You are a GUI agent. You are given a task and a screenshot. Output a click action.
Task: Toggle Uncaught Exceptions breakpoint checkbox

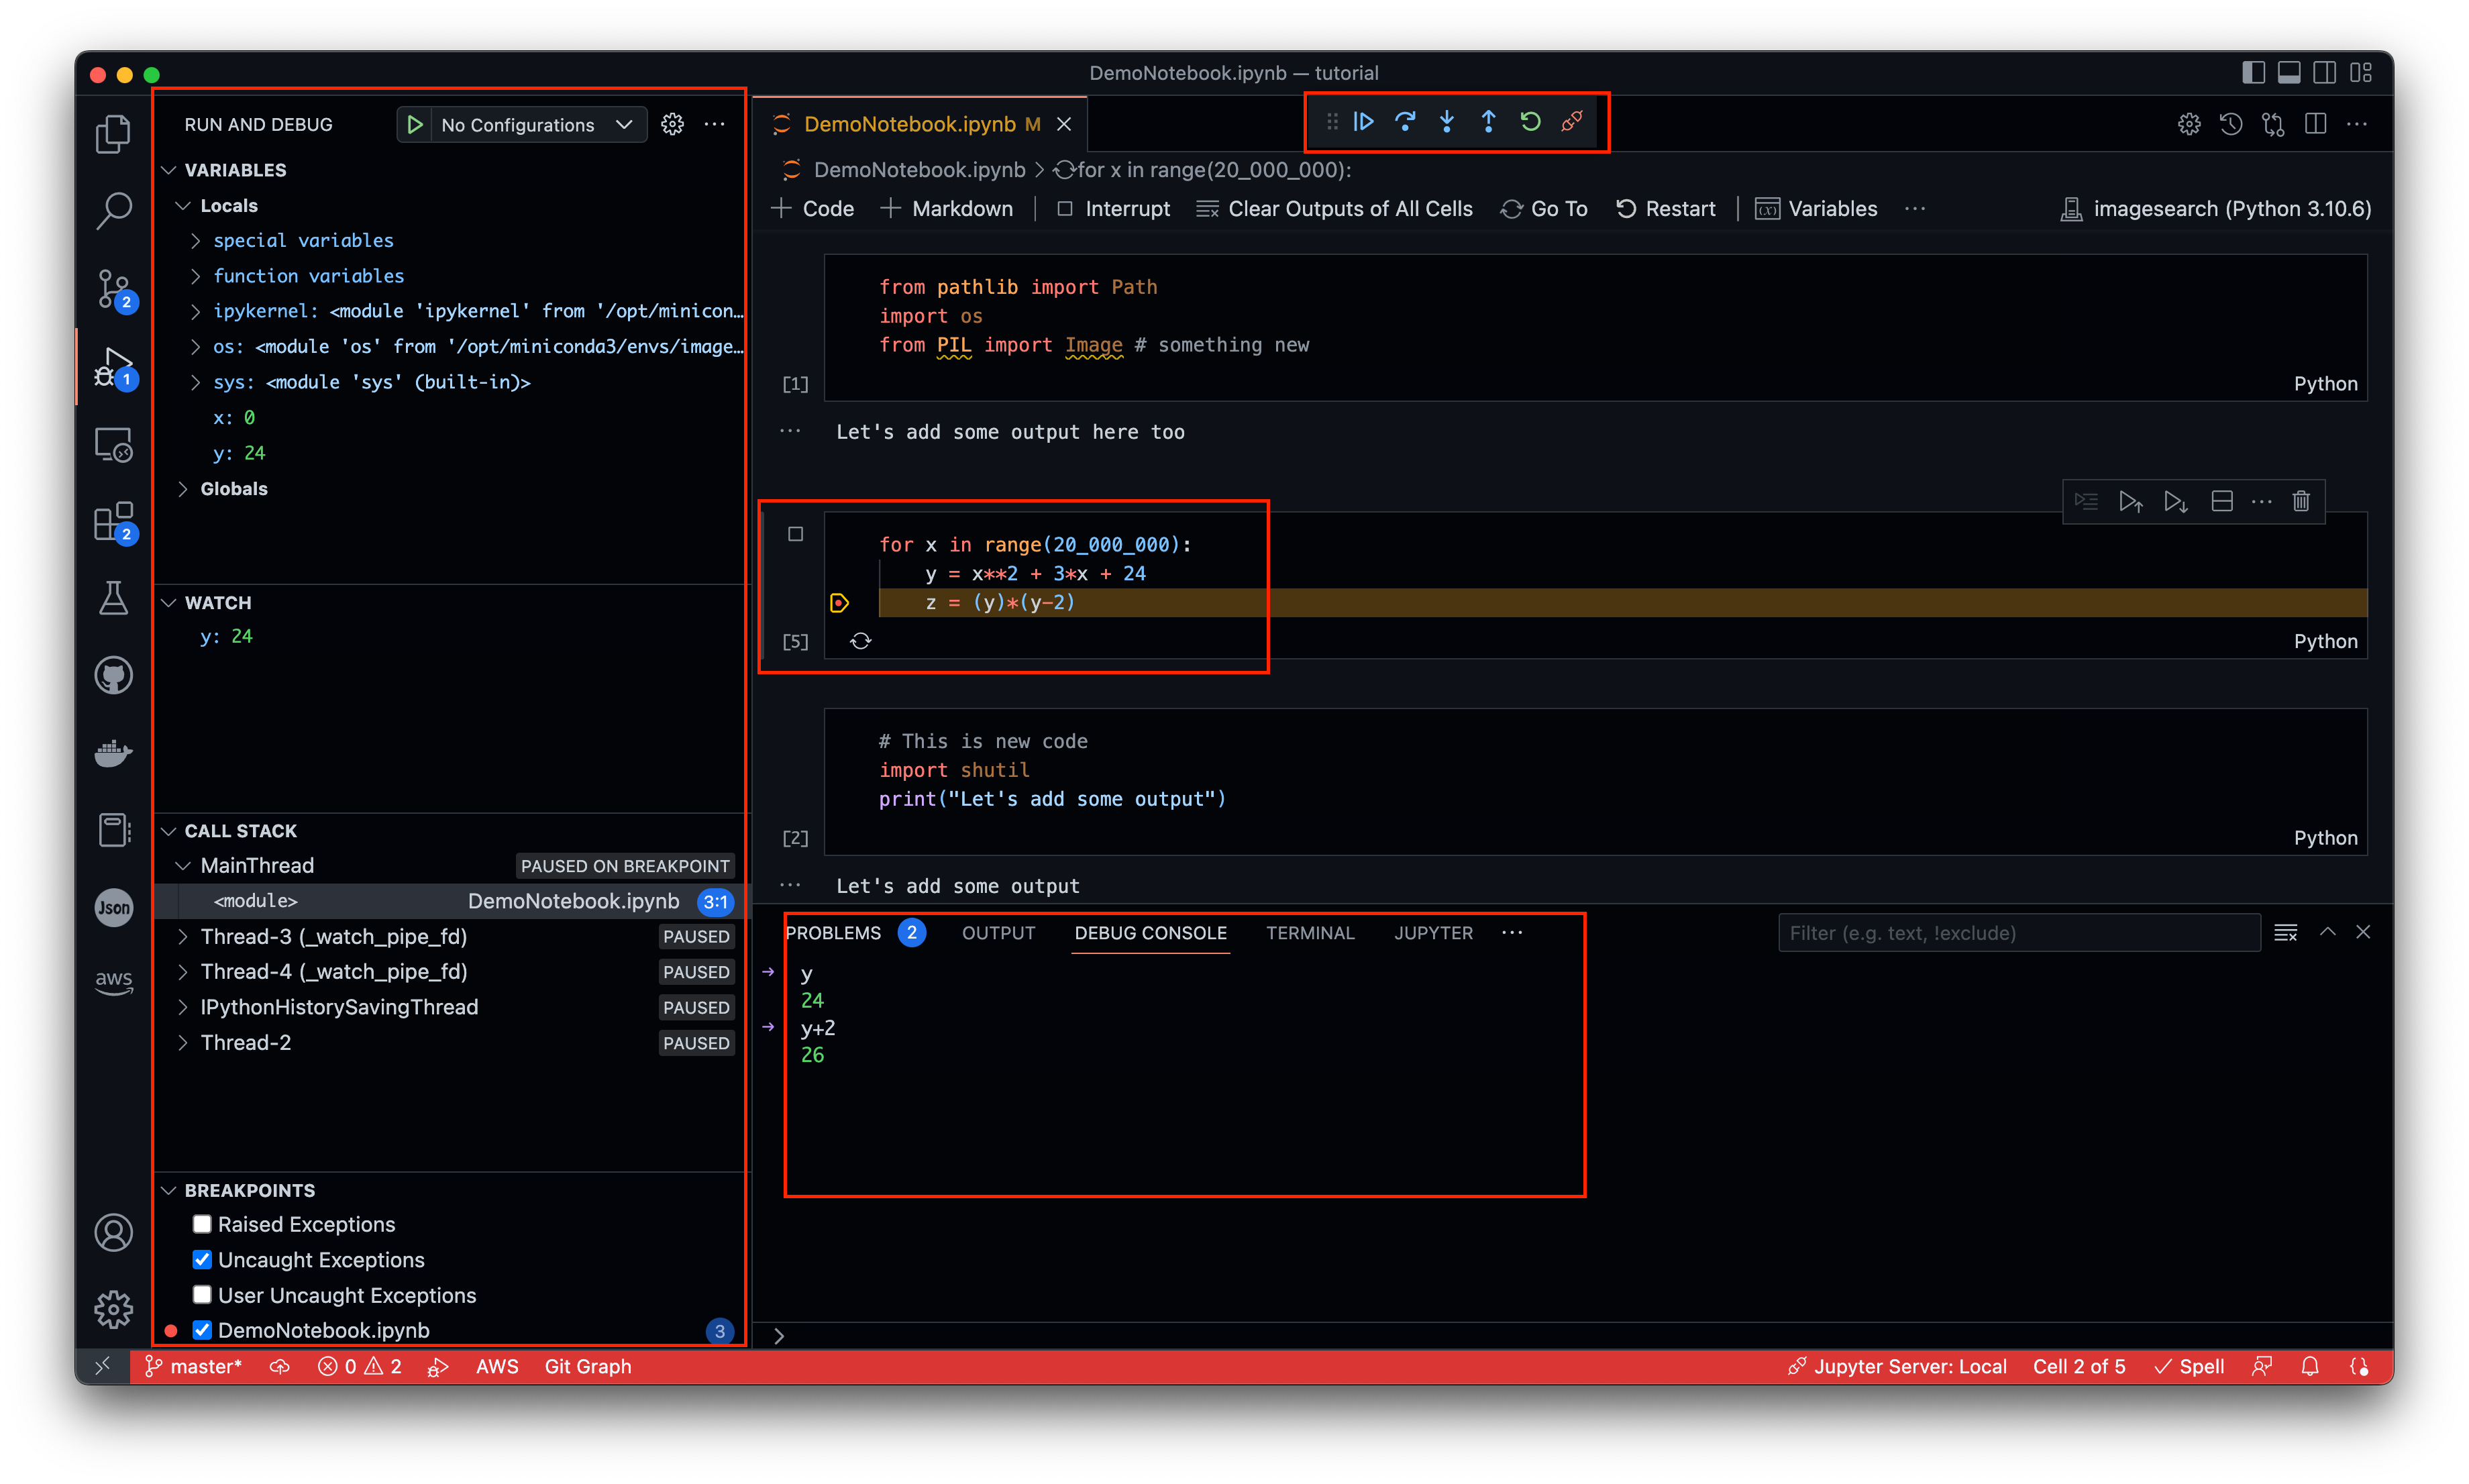[x=202, y=1259]
